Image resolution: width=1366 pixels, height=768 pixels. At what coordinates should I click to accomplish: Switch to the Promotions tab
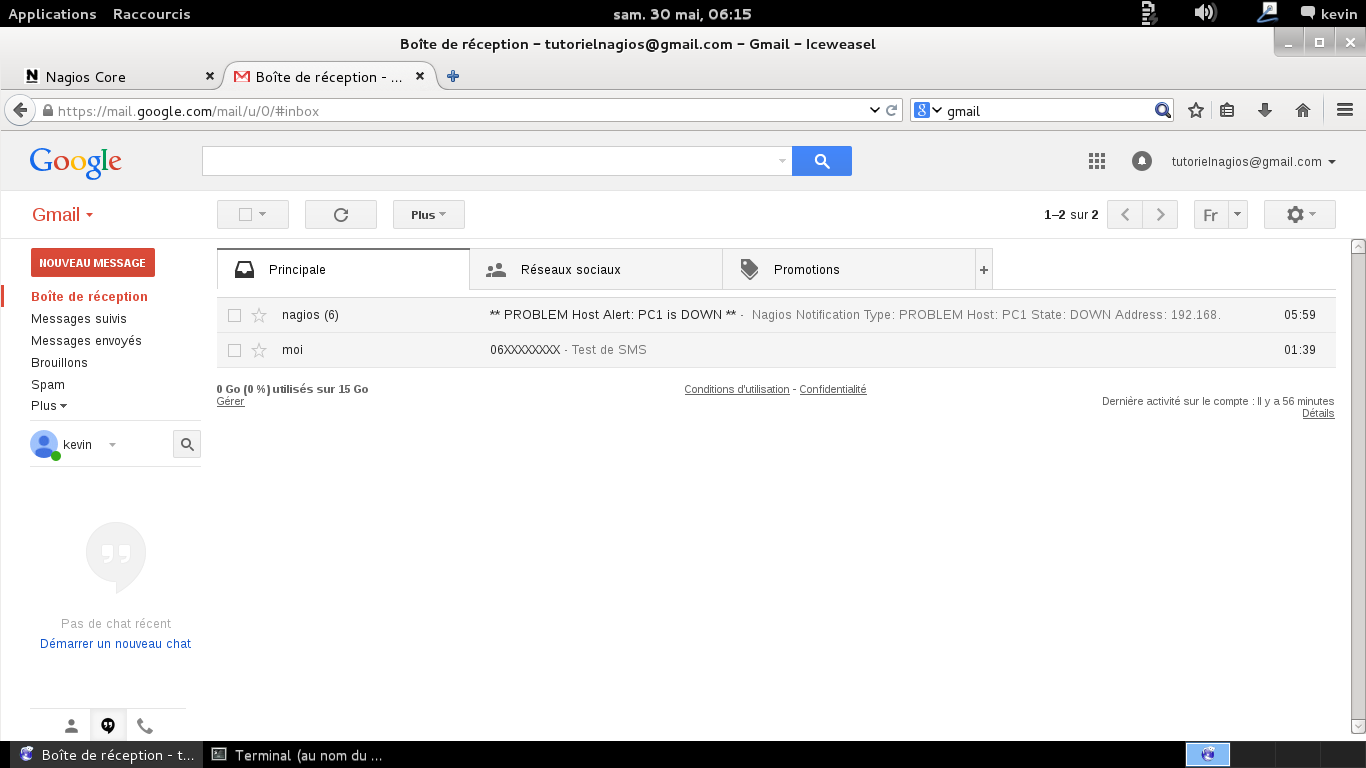849,270
